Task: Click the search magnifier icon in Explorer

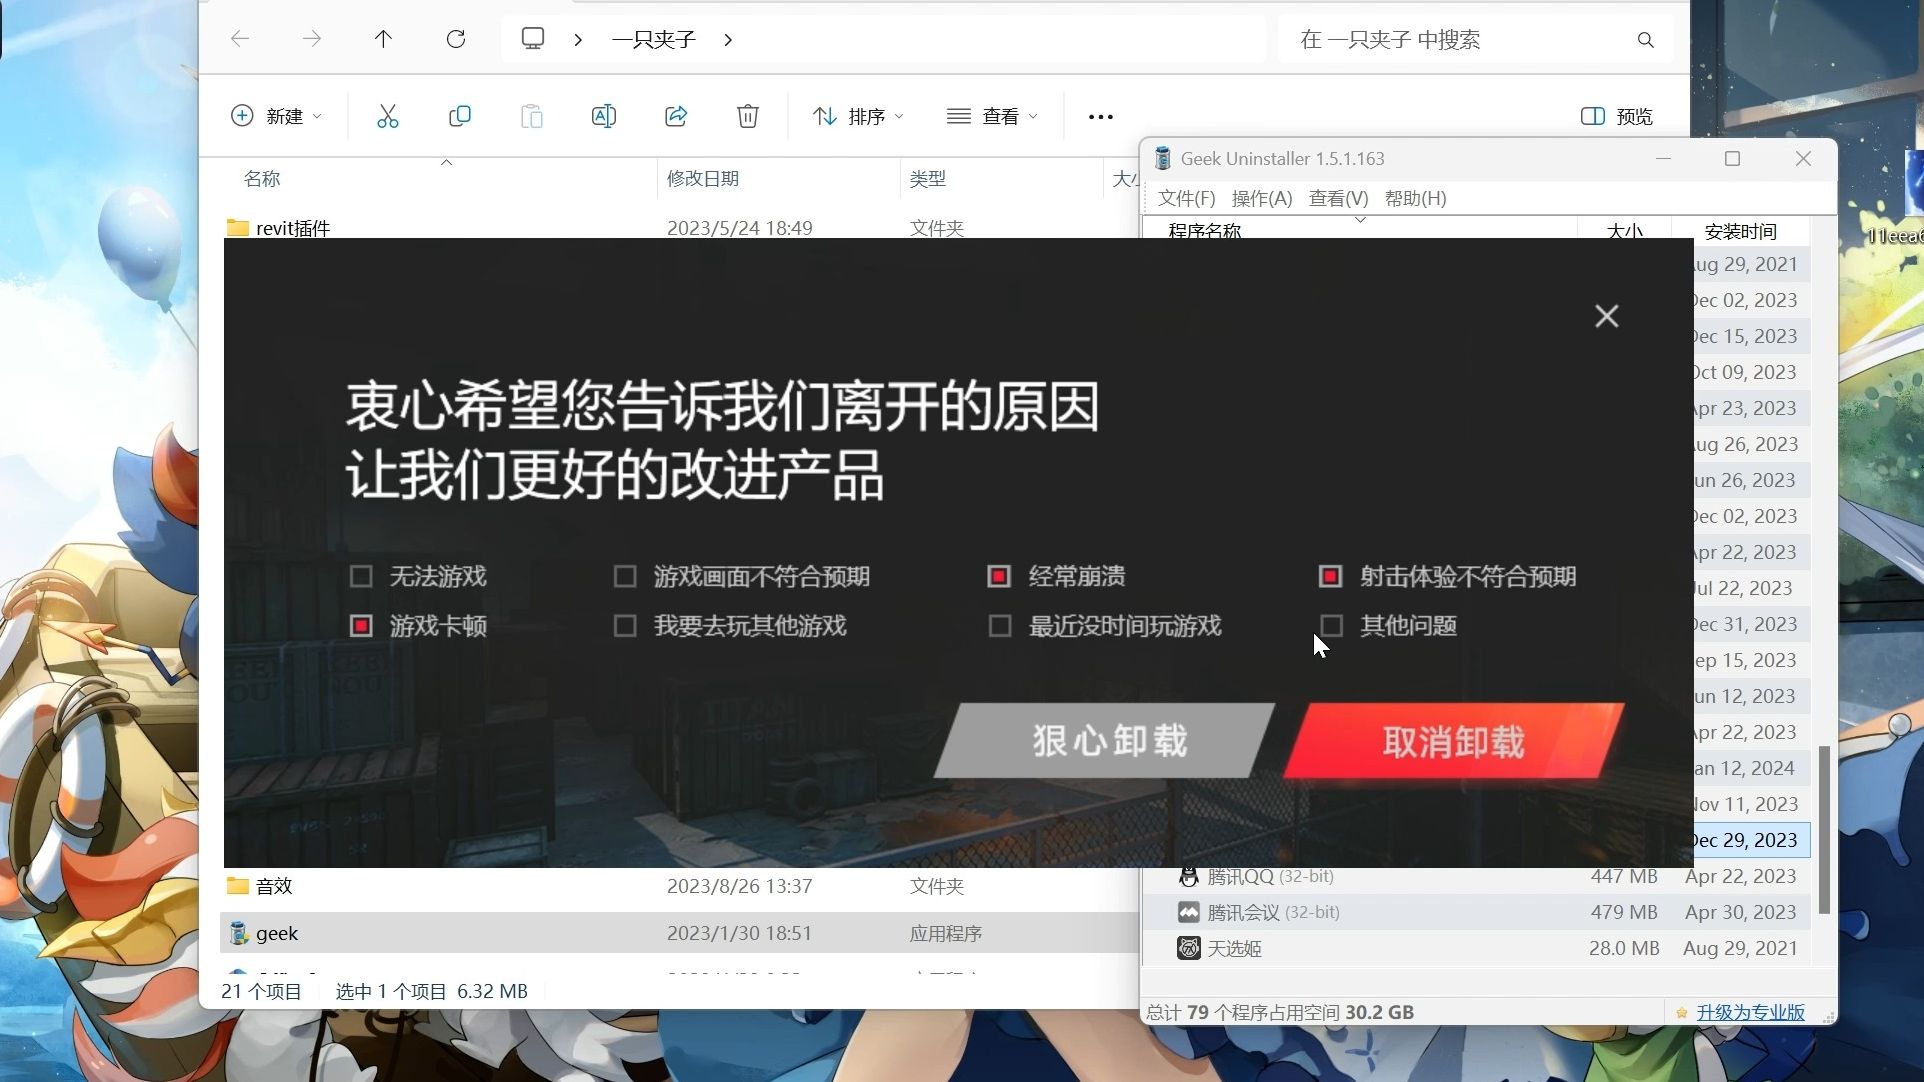Action: click(1645, 40)
